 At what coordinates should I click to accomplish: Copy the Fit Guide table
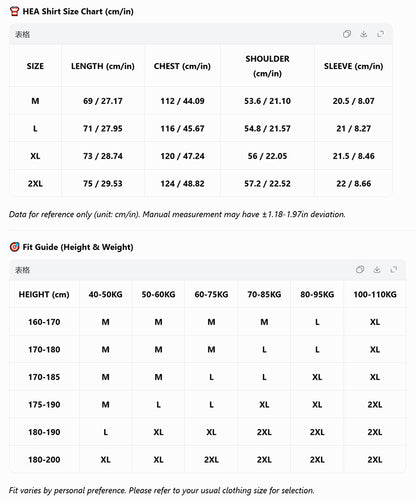[x=360, y=270]
